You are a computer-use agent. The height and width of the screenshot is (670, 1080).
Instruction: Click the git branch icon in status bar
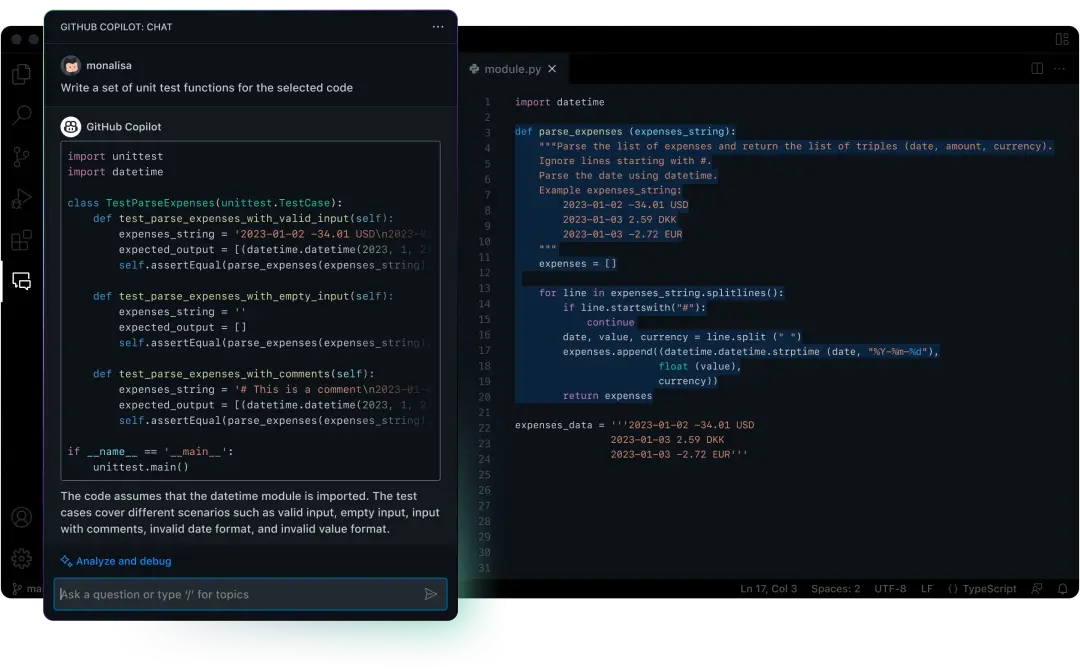[17, 589]
